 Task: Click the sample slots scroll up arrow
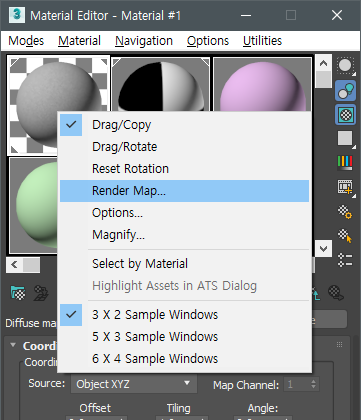point(323,63)
